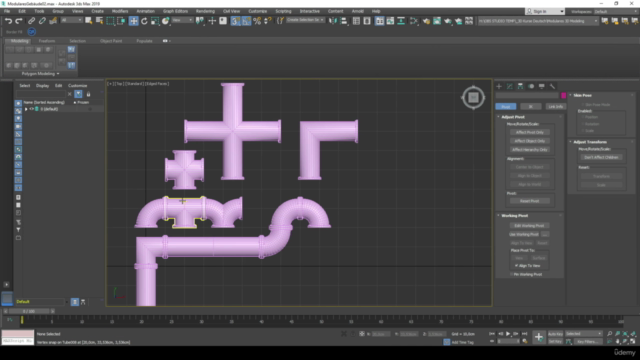Screen dimensions: 640x360
Task: Toggle the 3D Snaps button
Action: click(236, 21)
